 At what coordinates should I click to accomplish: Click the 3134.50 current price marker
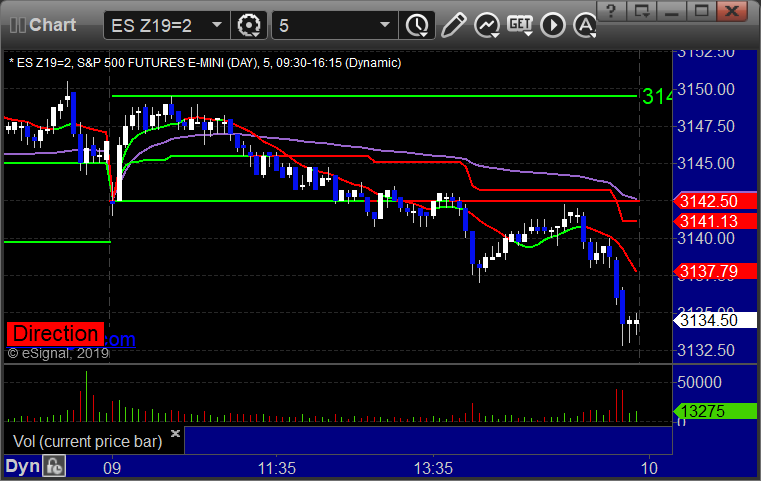pyautogui.click(x=714, y=320)
